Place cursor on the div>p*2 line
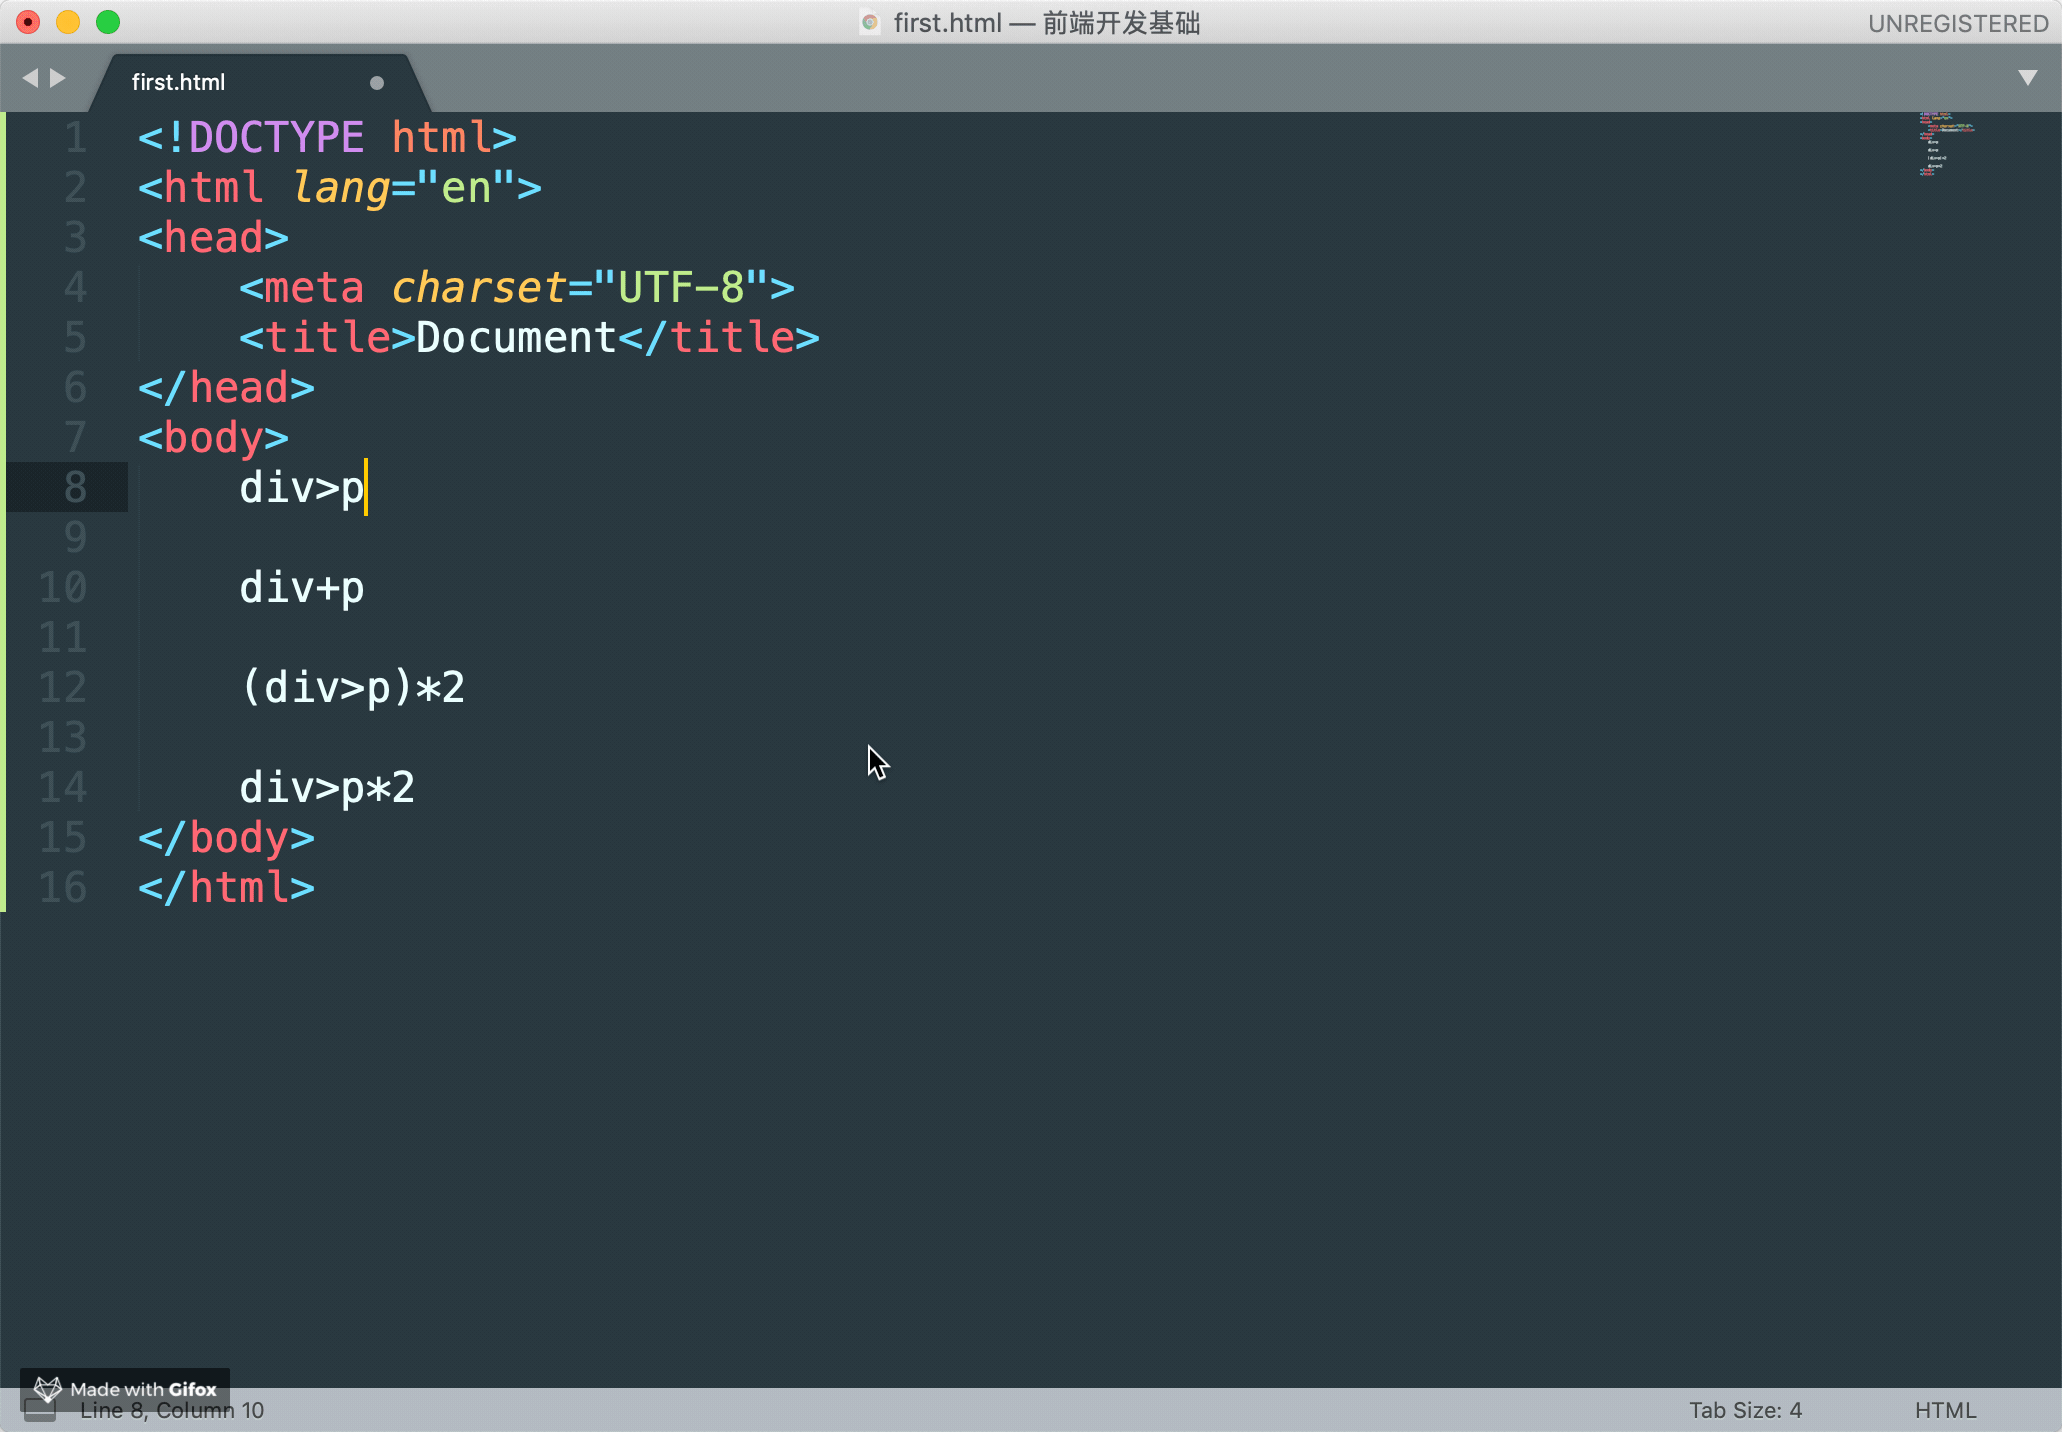This screenshot has height=1432, width=2062. pos(326,788)
